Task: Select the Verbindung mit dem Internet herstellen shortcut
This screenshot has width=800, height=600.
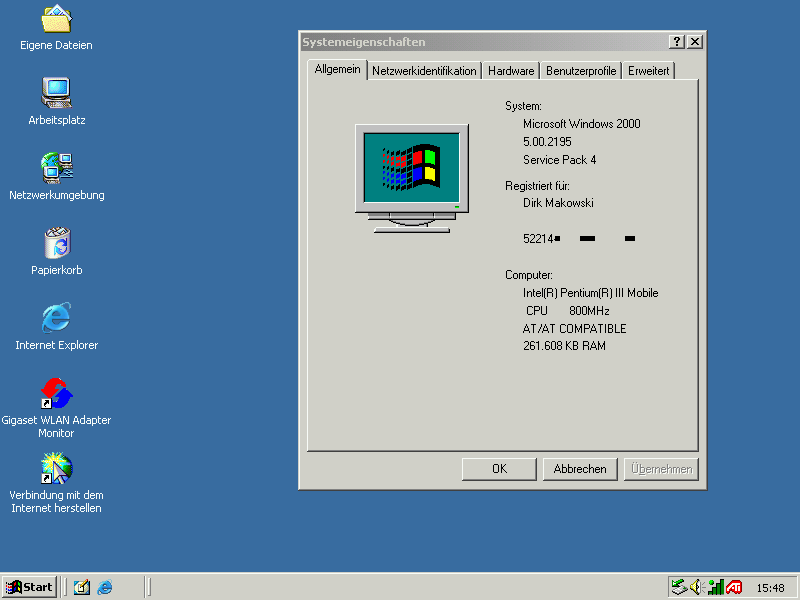Action: coord(56,468)
